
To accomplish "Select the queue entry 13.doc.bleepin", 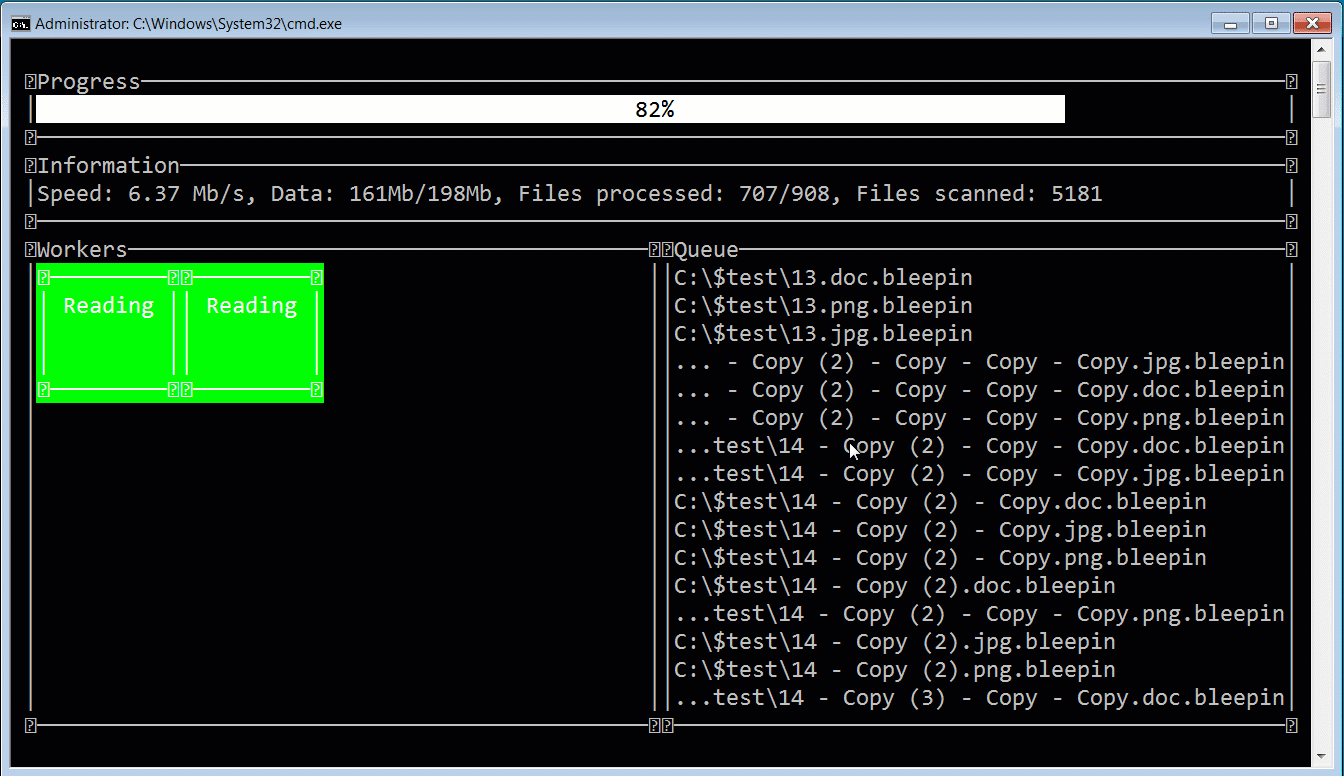I will [822, 277].
